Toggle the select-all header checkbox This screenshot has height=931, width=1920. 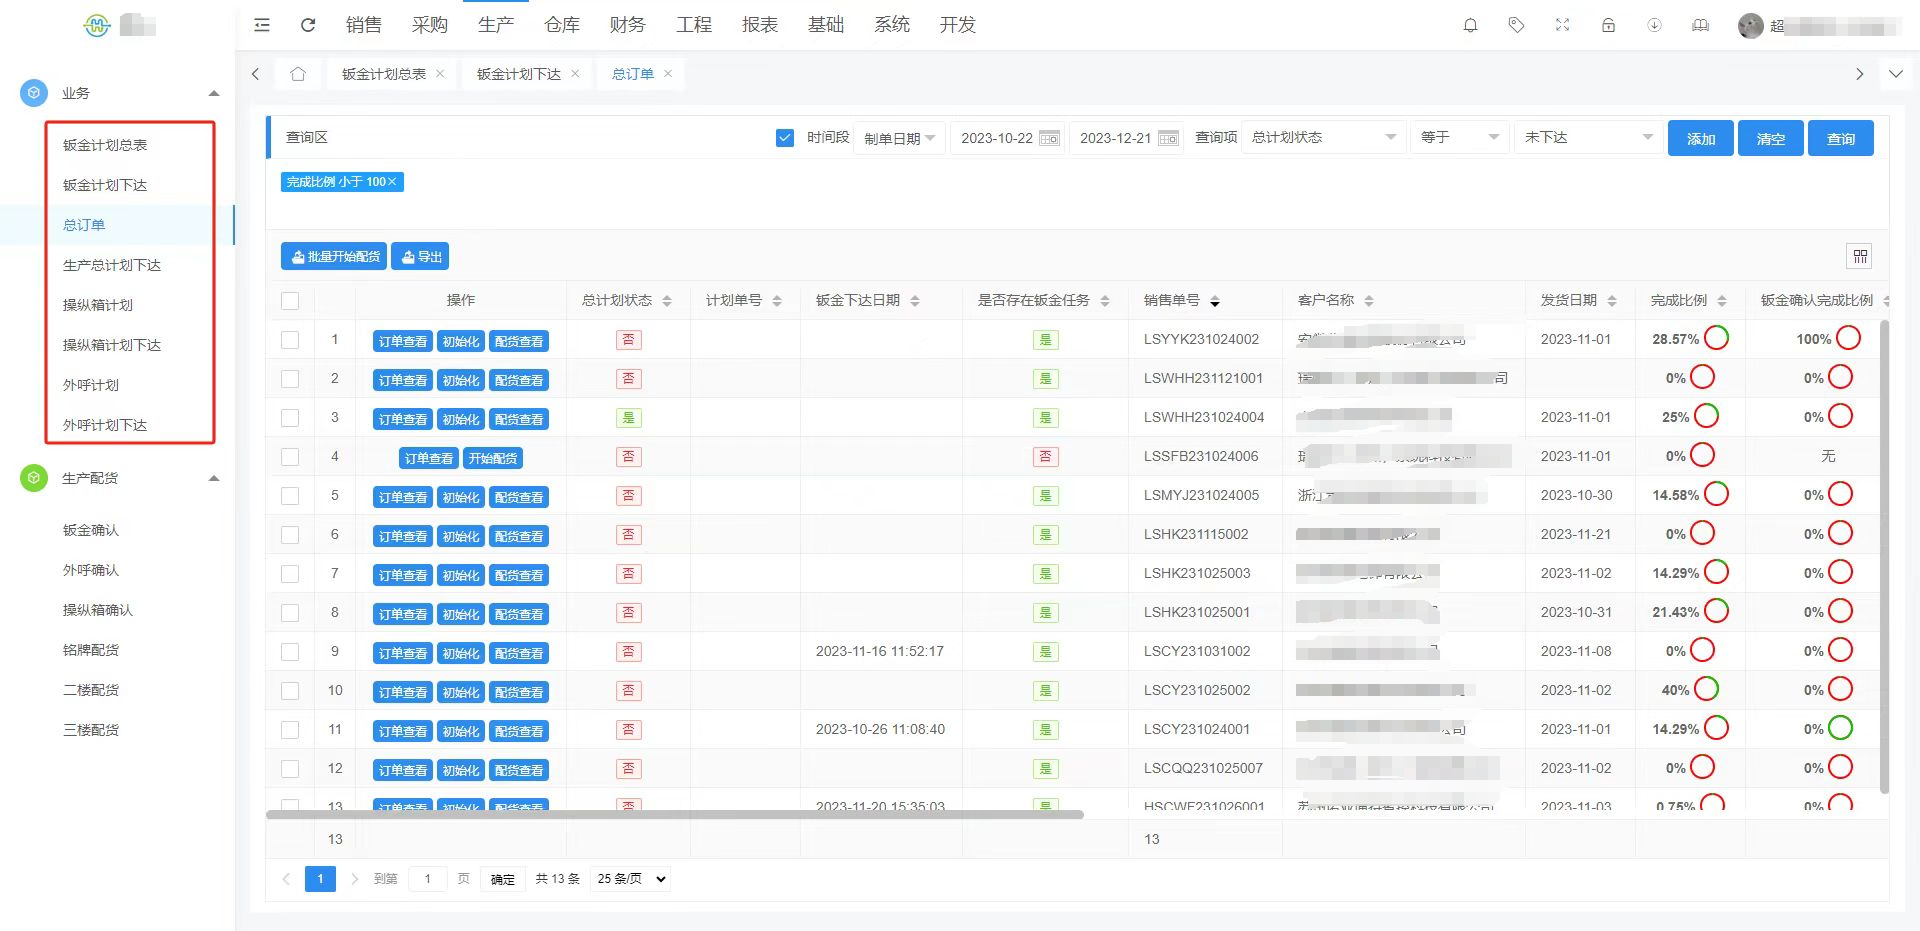(x=290, y=301)
